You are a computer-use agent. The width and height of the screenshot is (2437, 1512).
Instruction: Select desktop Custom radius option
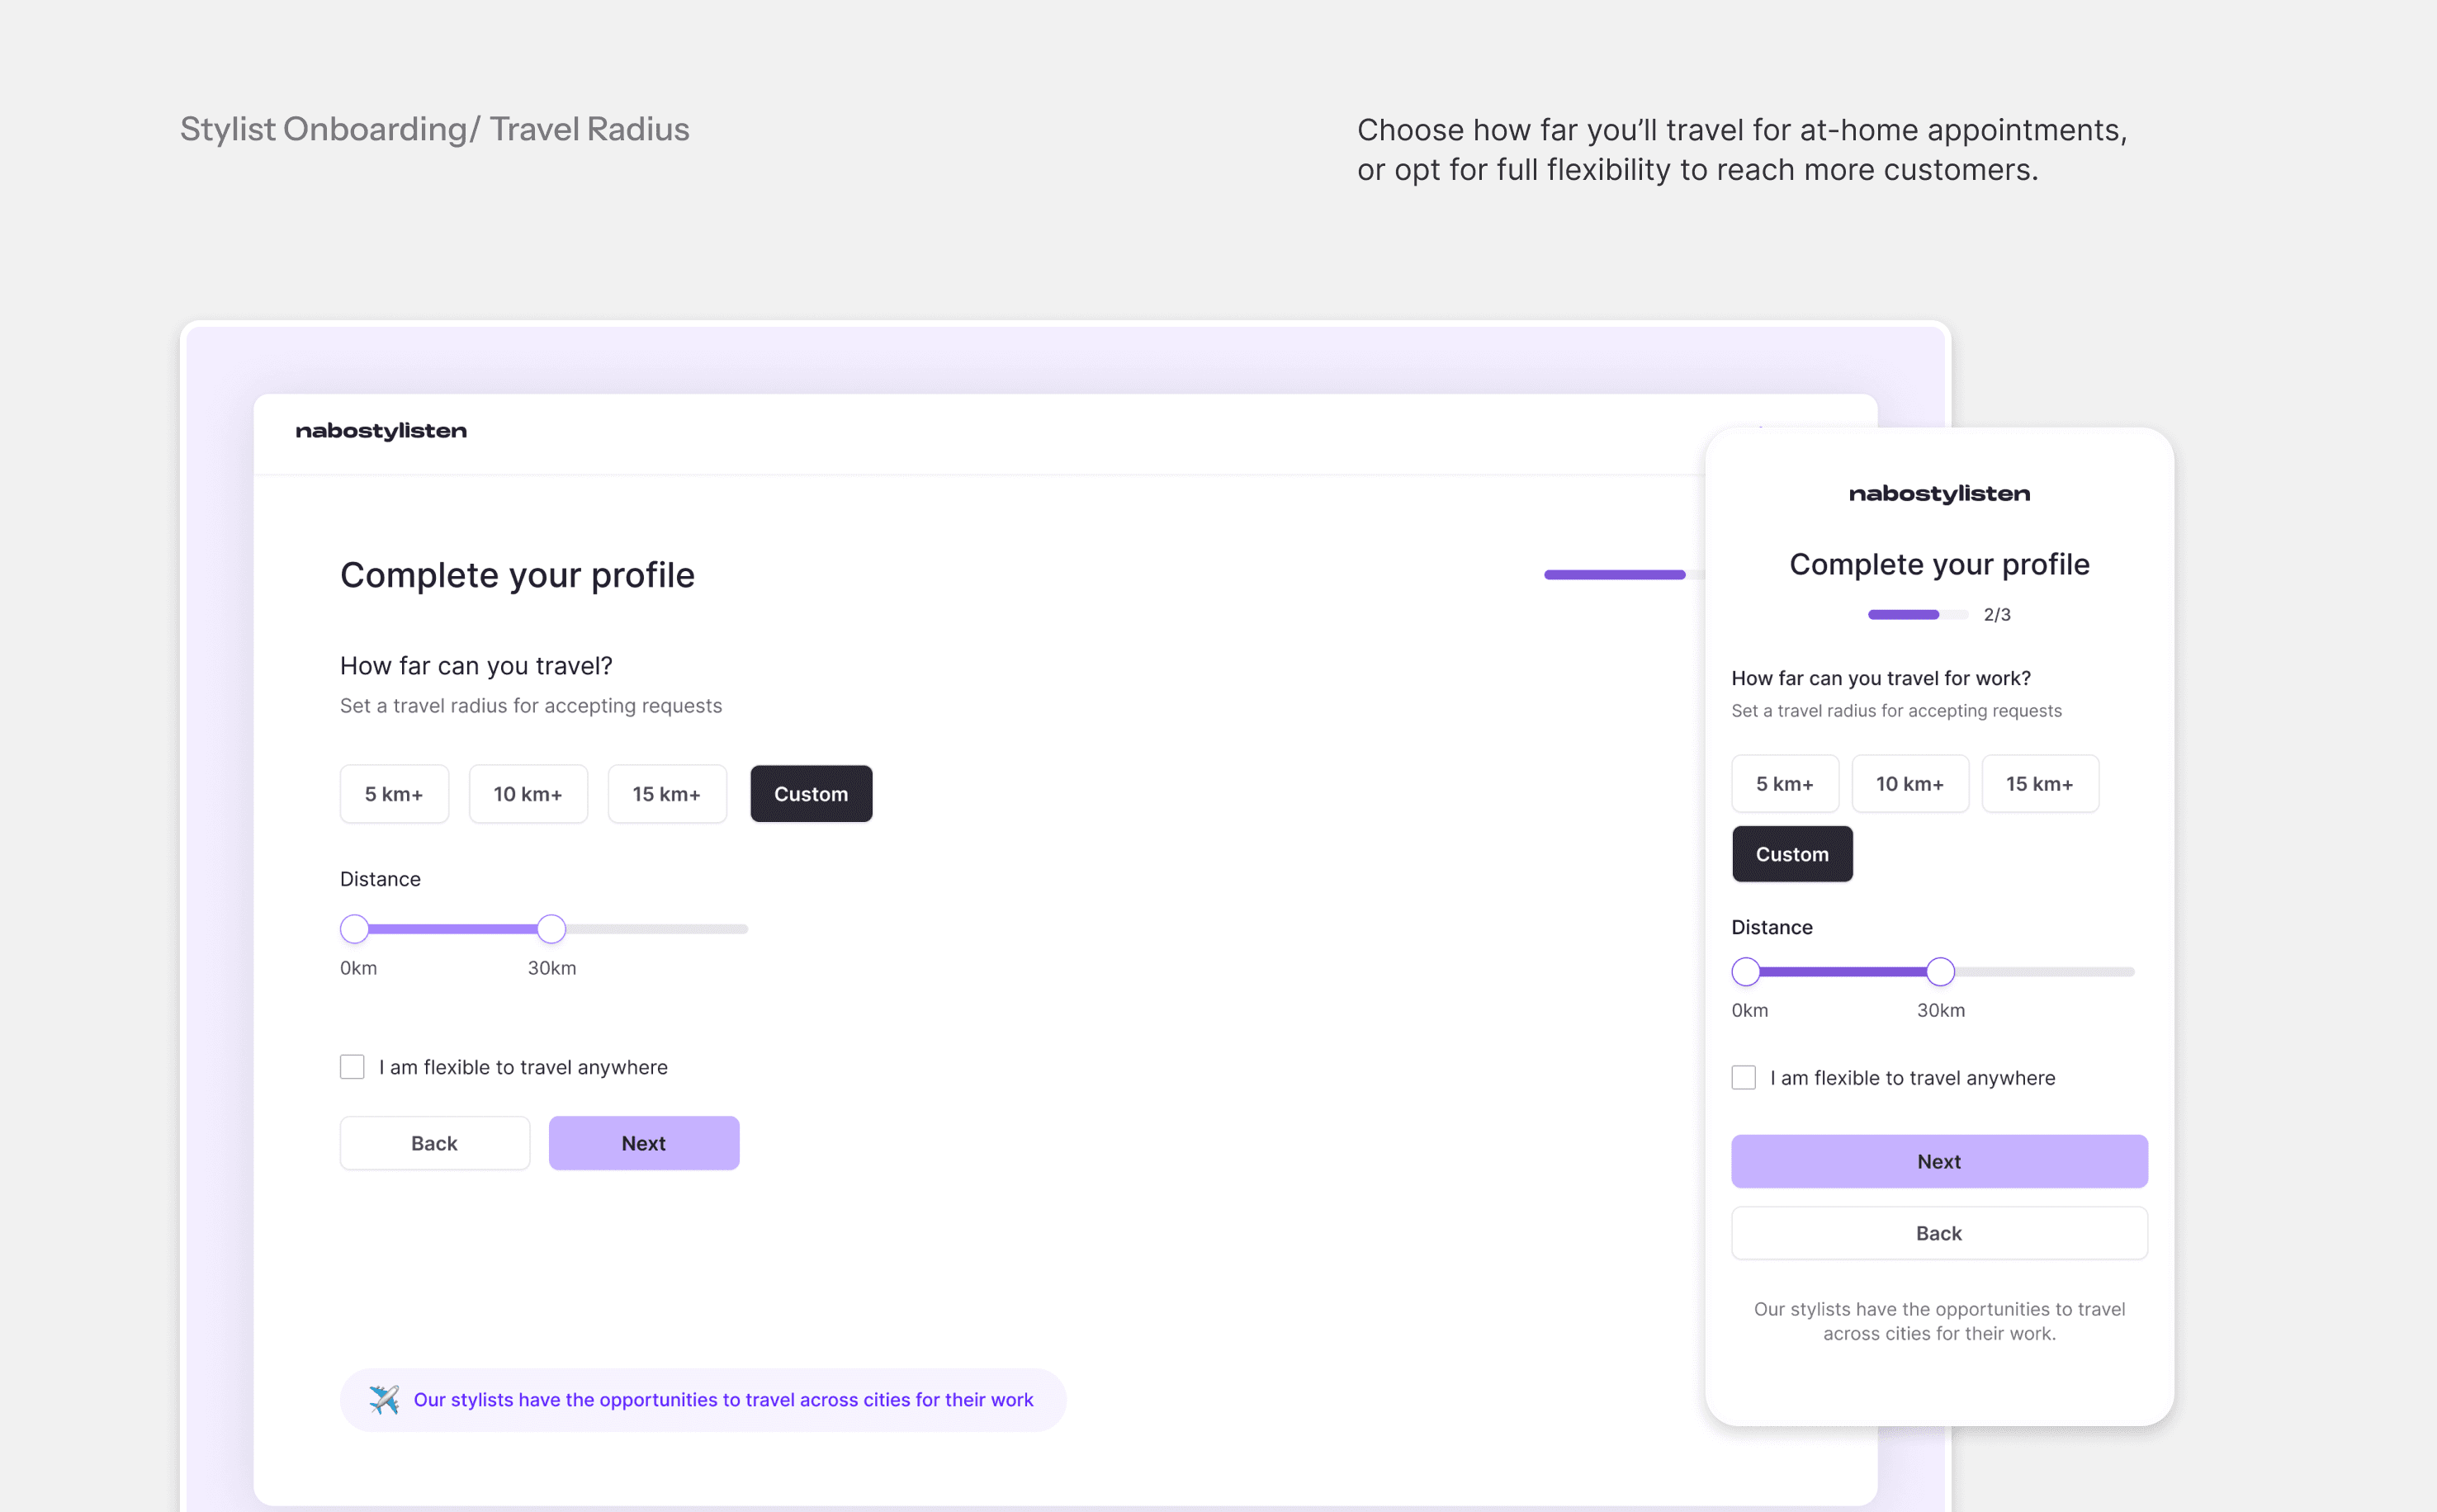pos(811,794)
